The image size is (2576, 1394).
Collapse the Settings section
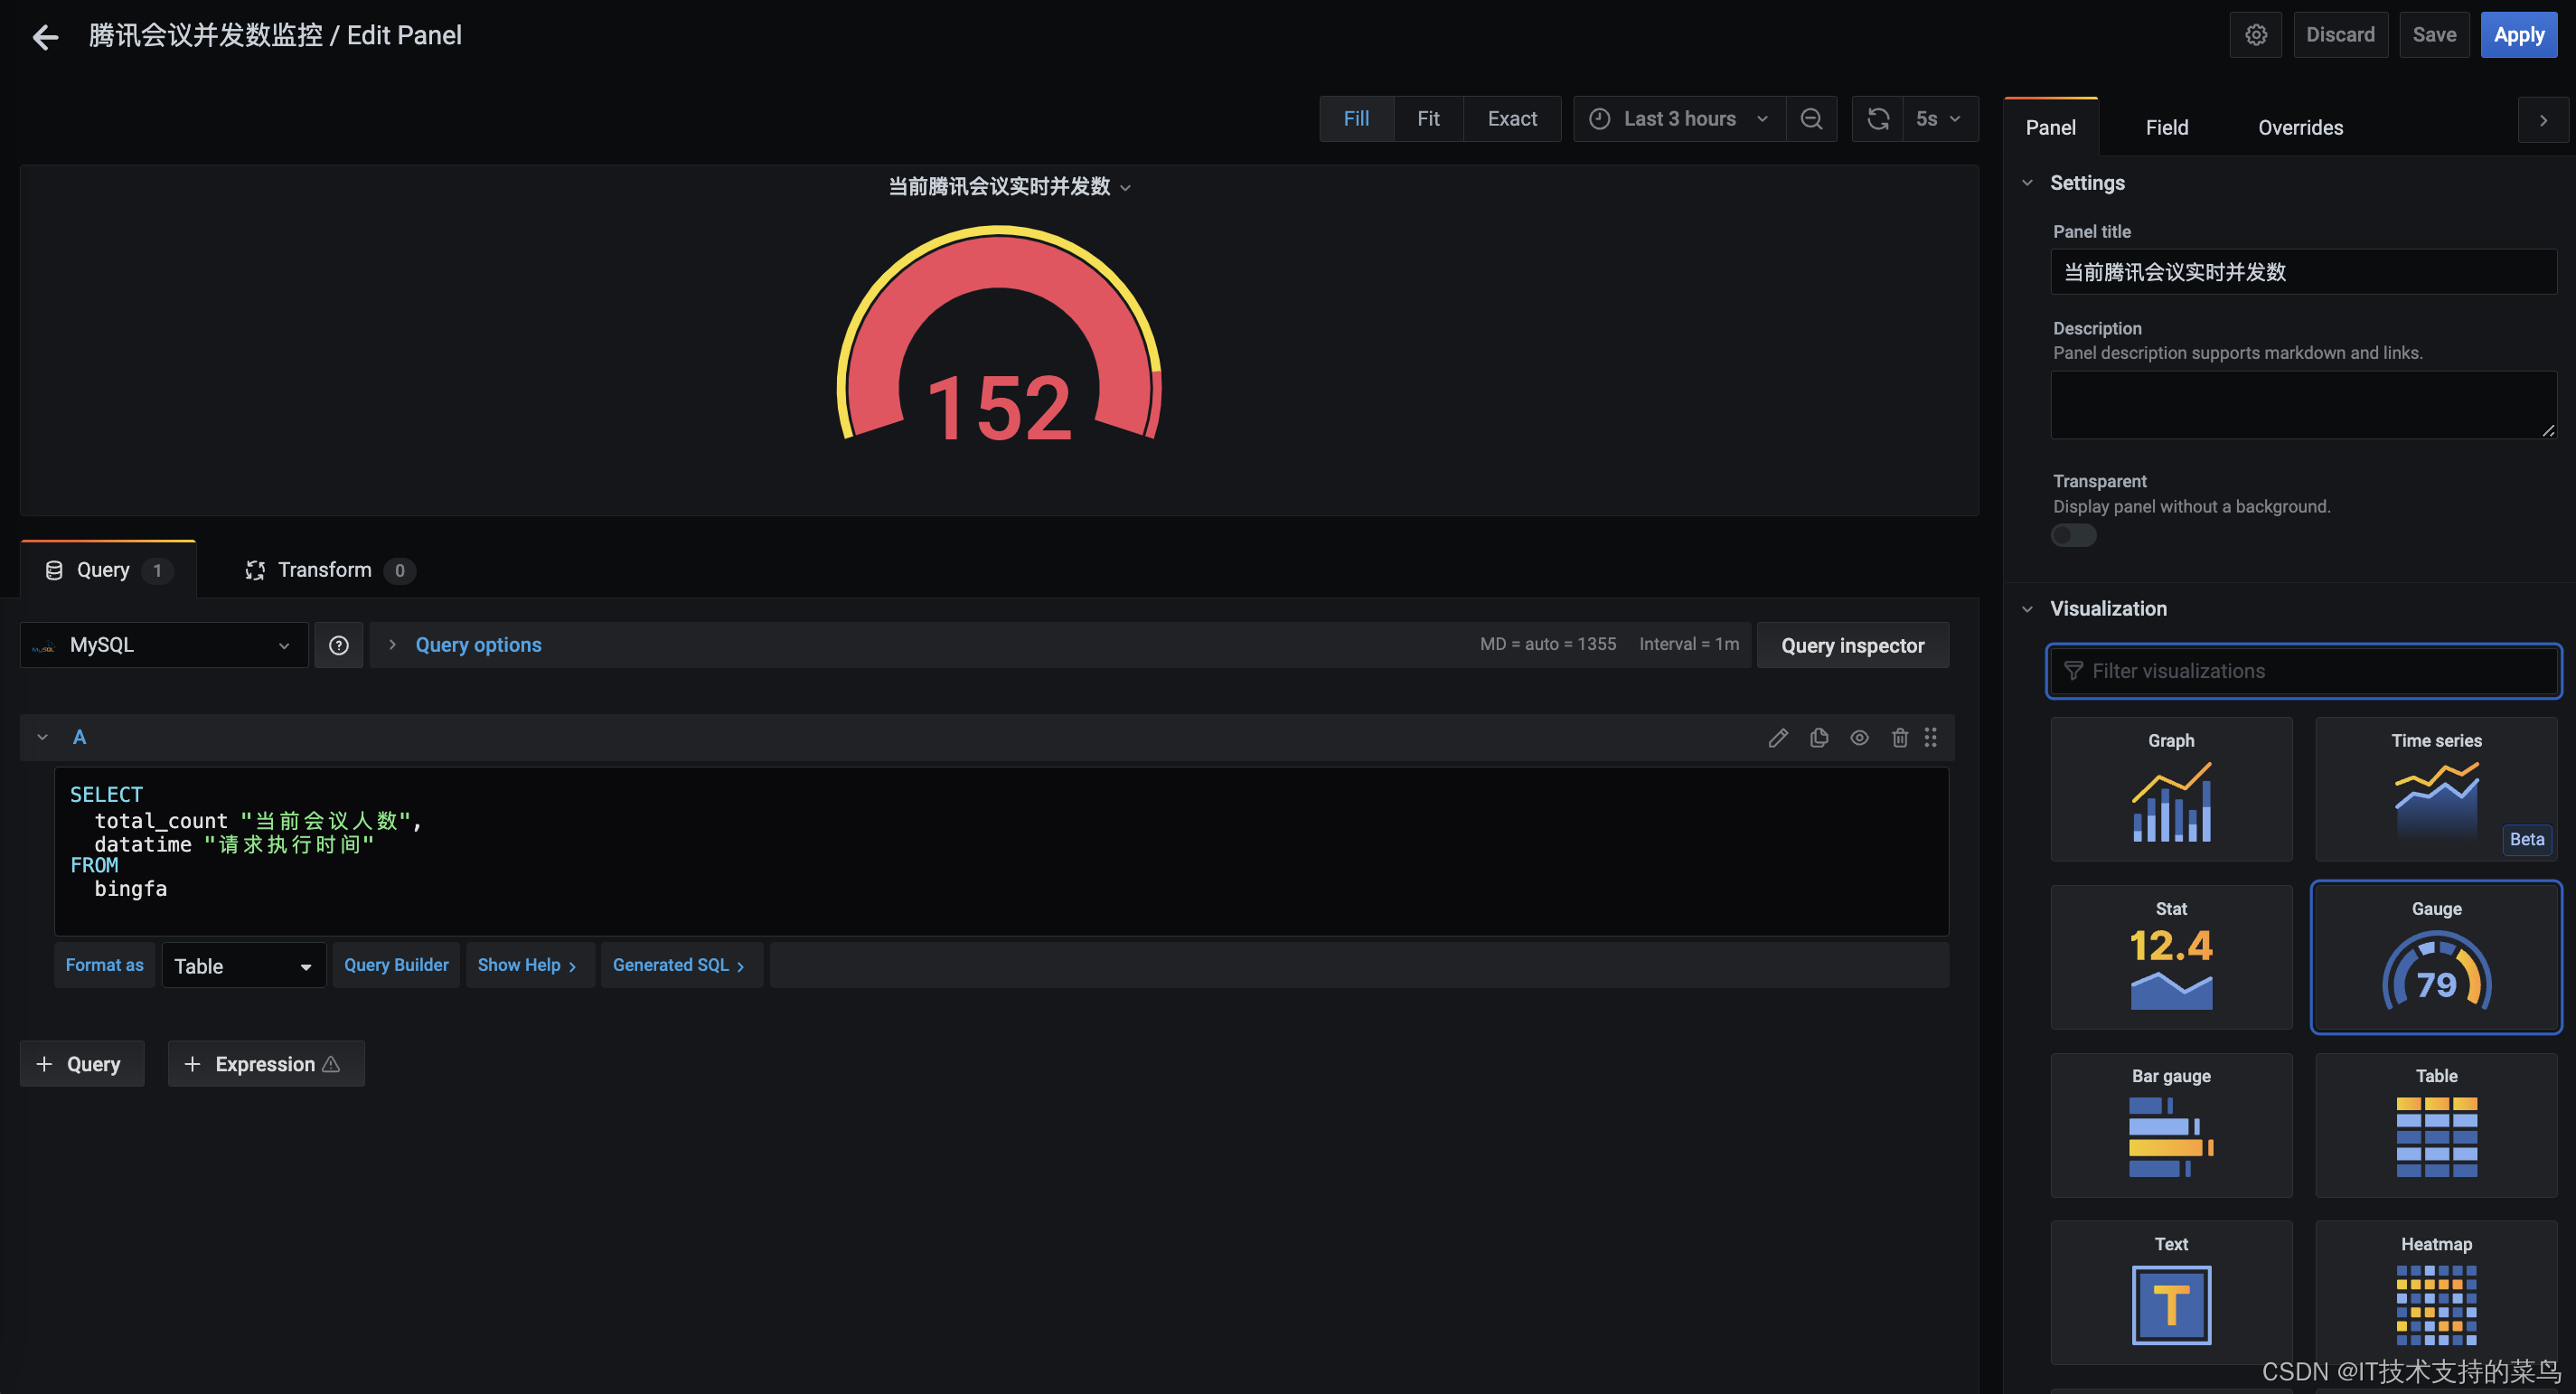(x=2027, y=183)
